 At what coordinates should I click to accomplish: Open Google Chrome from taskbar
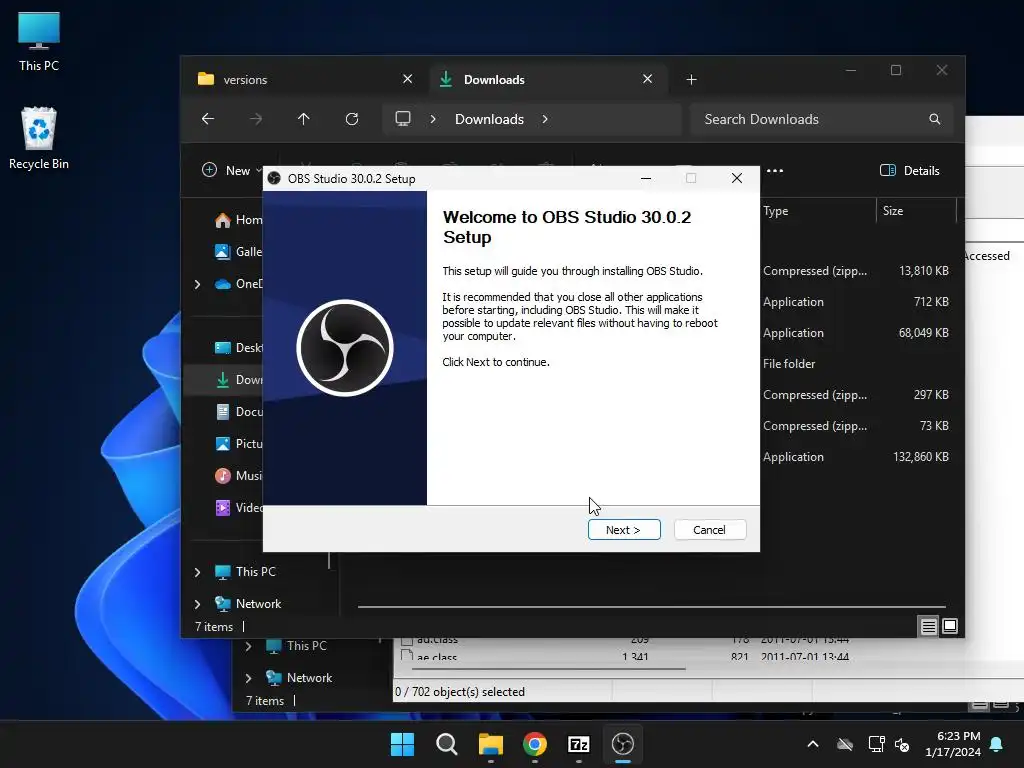pos(535,744)
